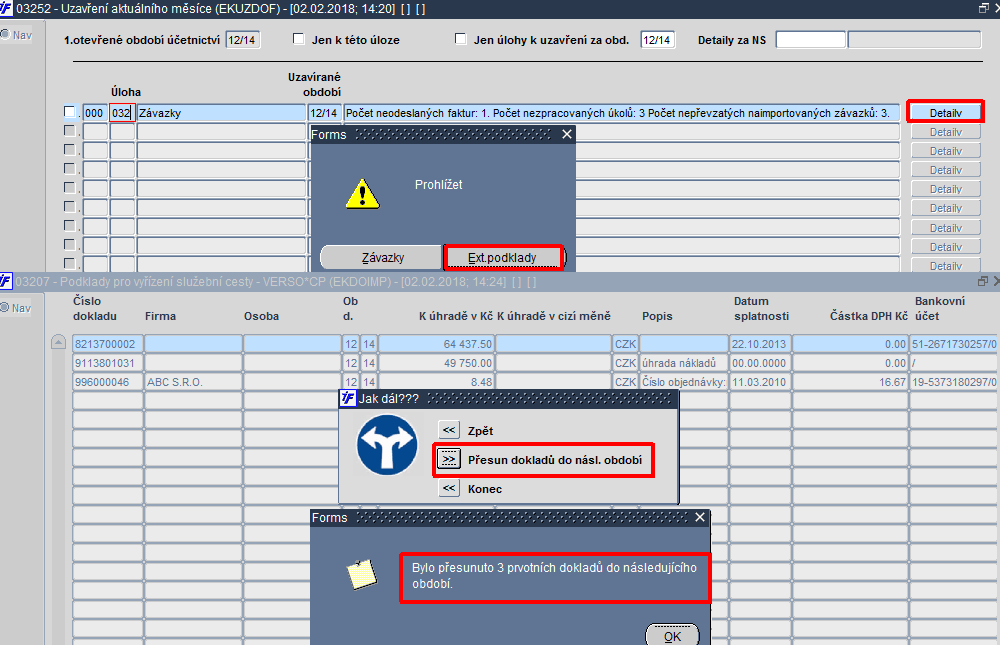
Task: Check 'Jen úlohy k uzavření za obd.' checkbox
Action: [x=460, y=39]
